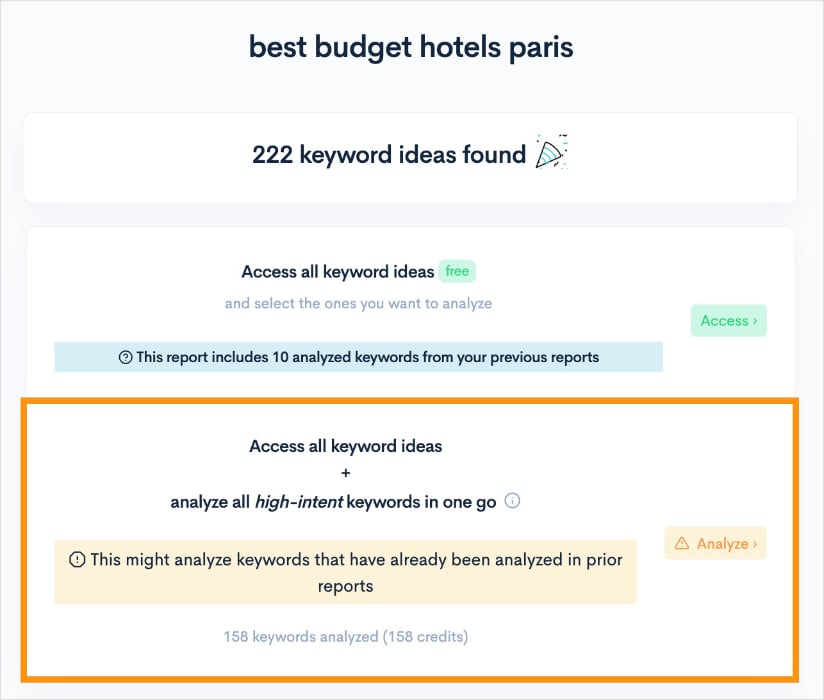Viewport: 824px width, 700px height.
Task: Open the high-intent keywords info tooltip icon
Action: 513,501
